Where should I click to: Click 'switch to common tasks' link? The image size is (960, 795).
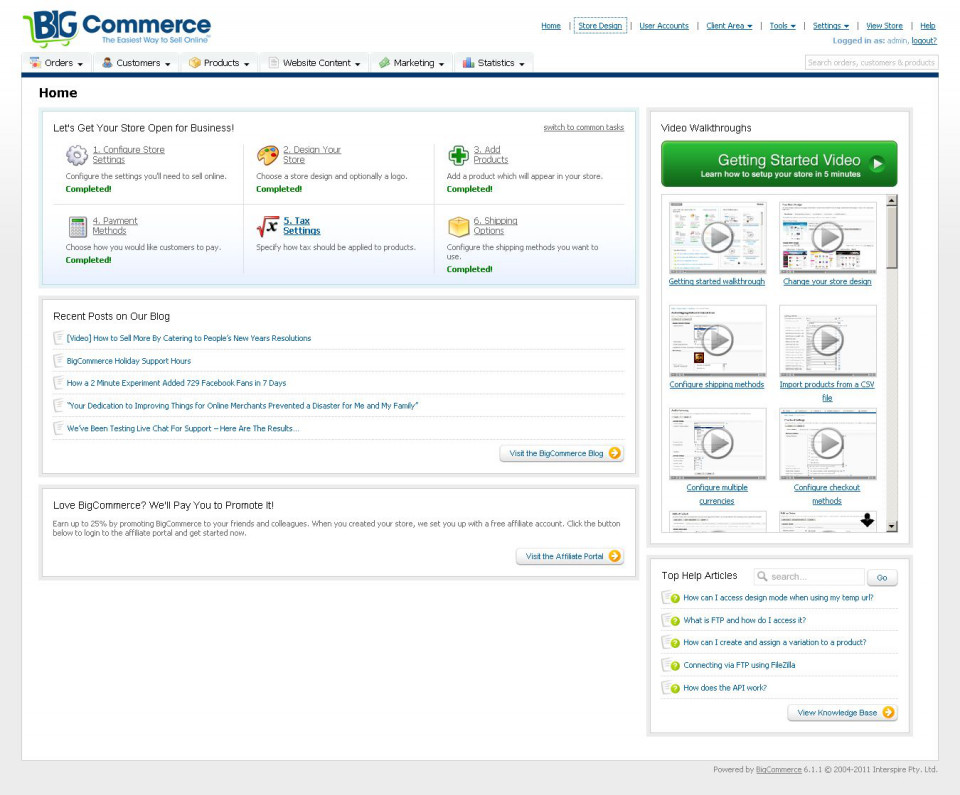[583, 127]
